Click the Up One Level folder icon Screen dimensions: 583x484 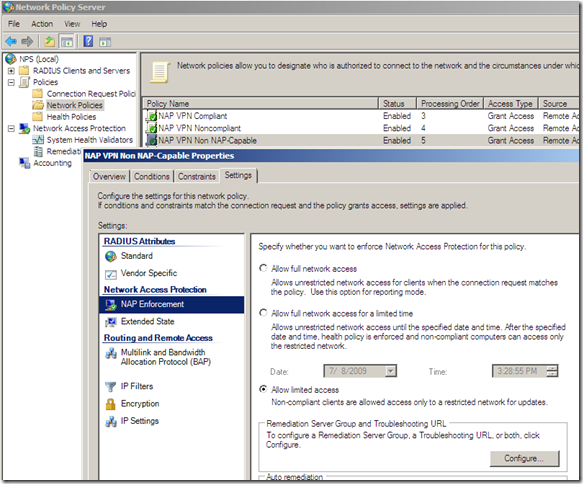49,41
